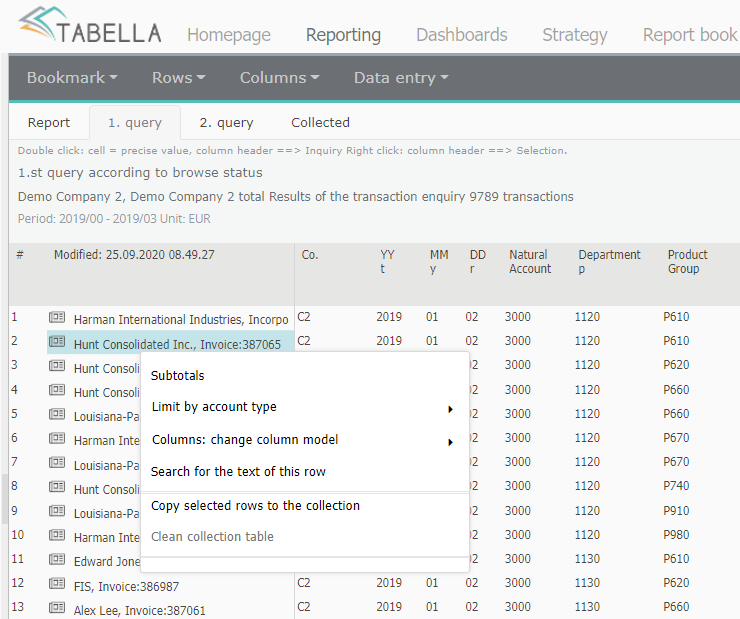Click the Department column header
This screenshot has width=740, height=619.
tap(609, 261)
